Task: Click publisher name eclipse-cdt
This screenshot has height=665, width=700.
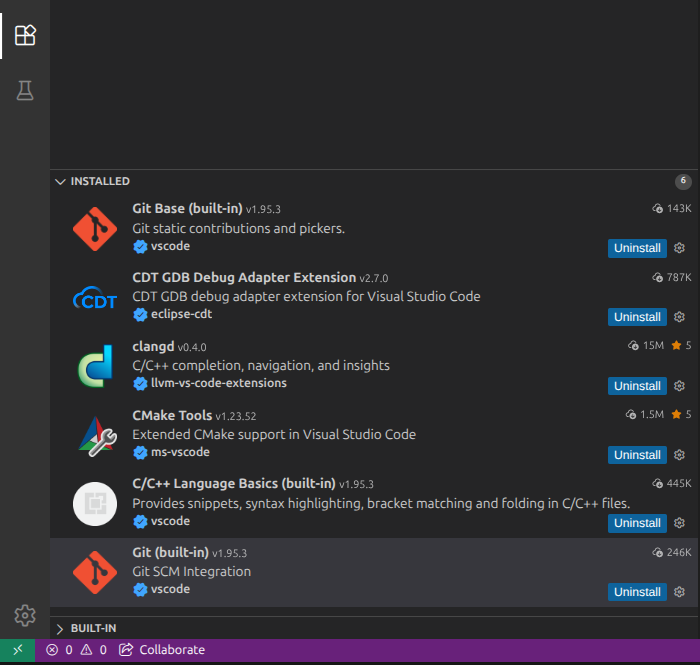Action: coord(181,314)
